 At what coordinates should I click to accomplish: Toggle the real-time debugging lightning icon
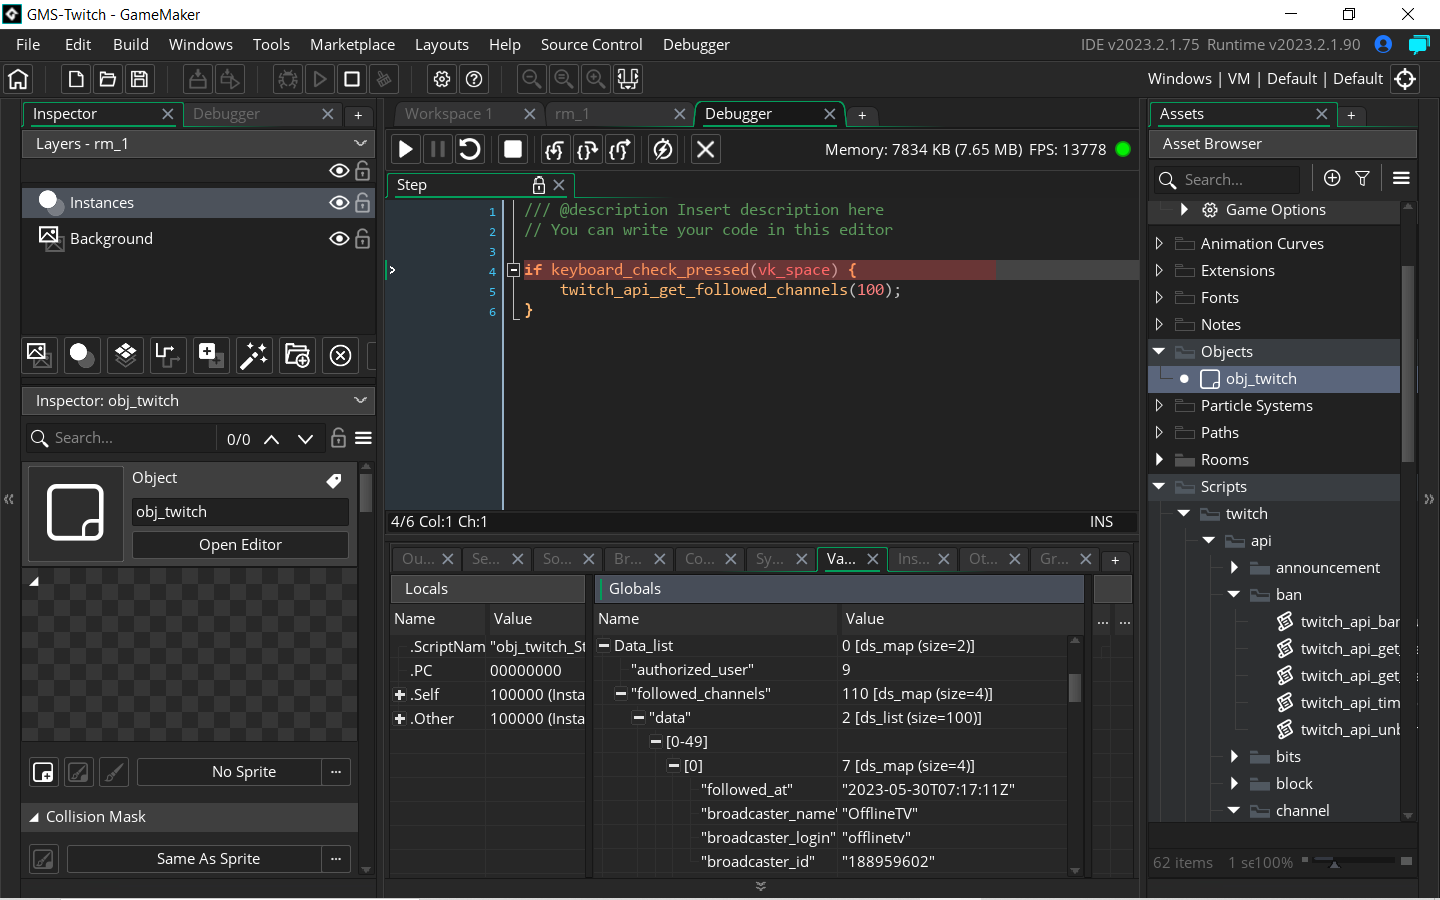point(662,149)
